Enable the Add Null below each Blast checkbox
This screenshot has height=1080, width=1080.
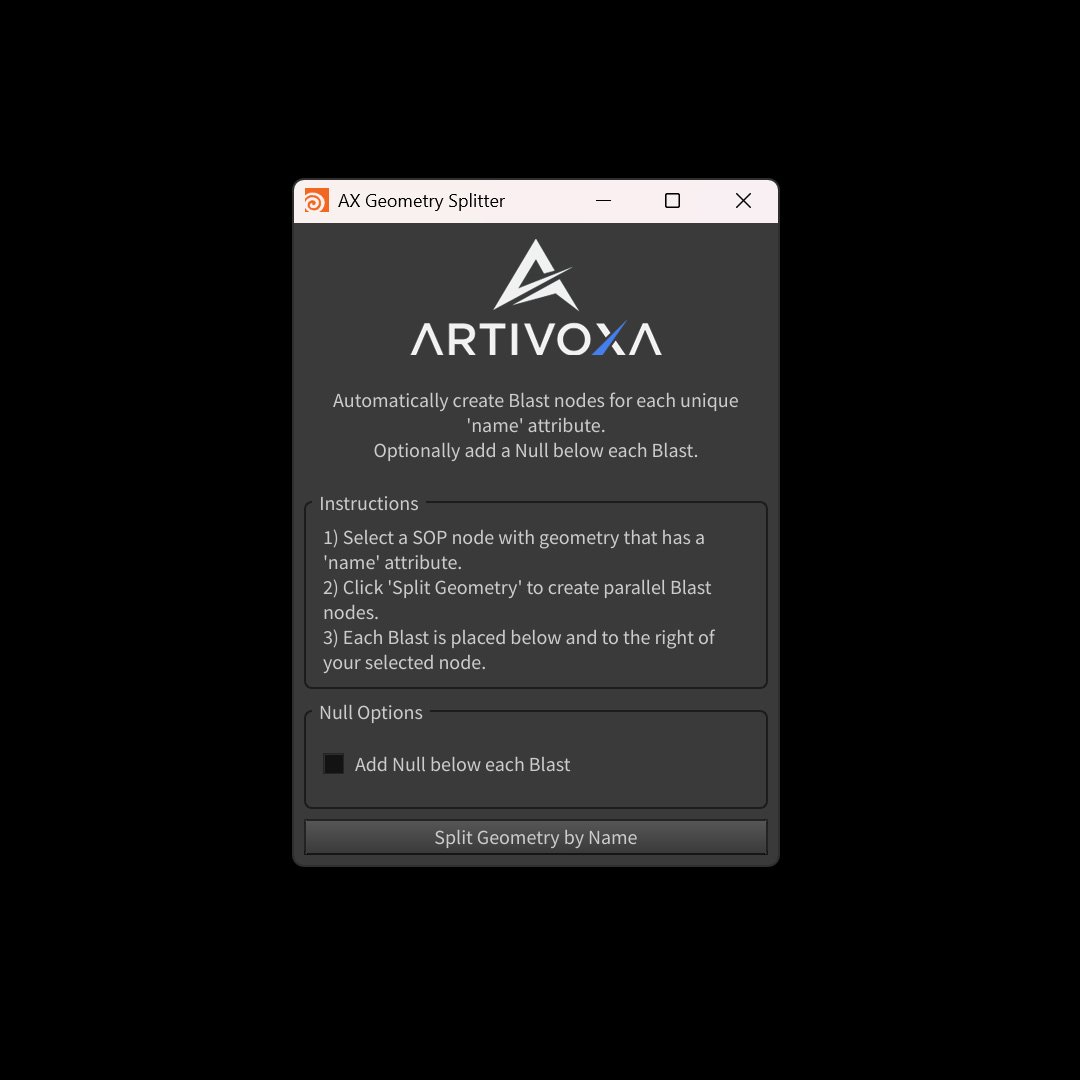coord(333,763)
